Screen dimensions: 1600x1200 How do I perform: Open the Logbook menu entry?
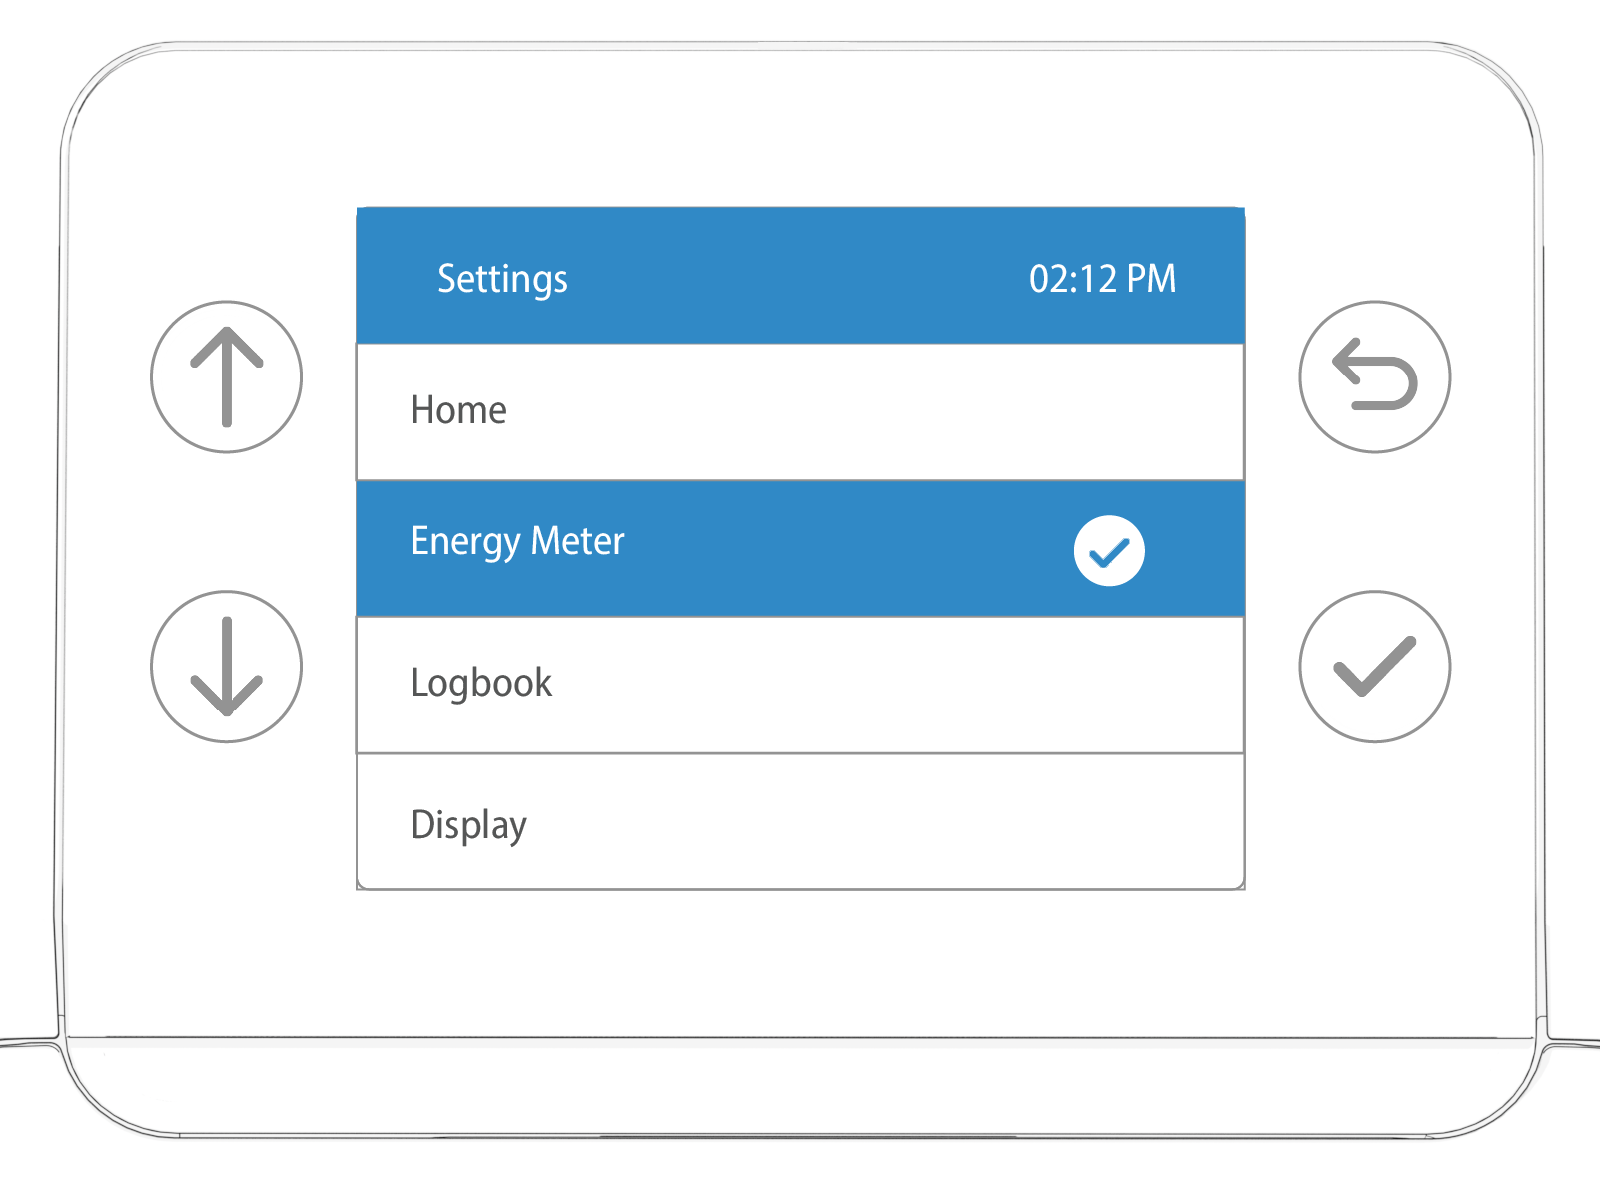pyautogui.click(x=800, y=685)
